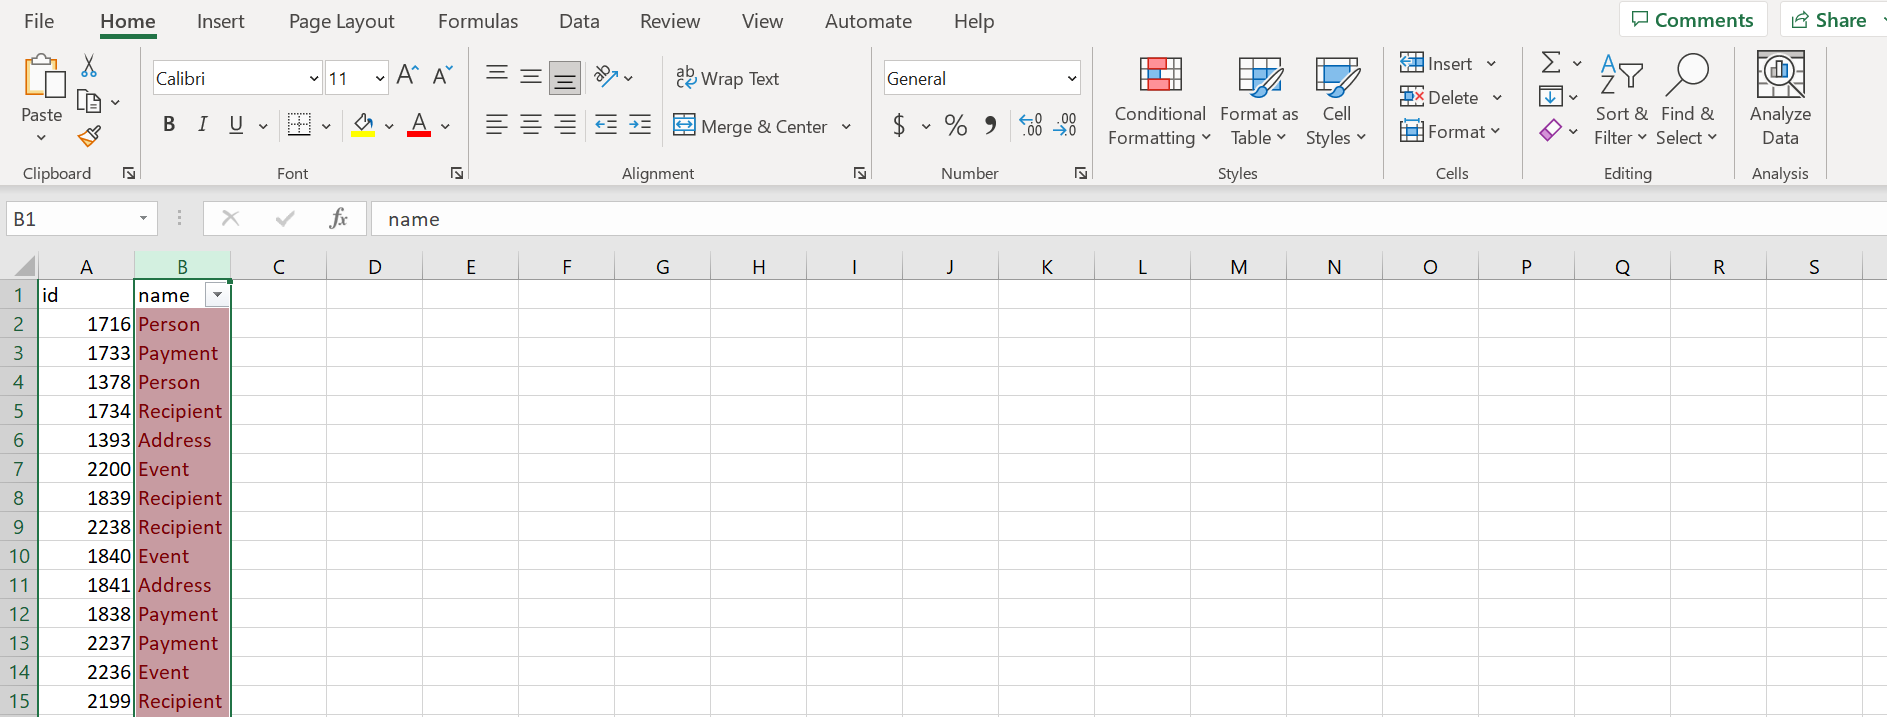Open the Comments pane button
The image size is (1887, 717).
click(1692, 20)
